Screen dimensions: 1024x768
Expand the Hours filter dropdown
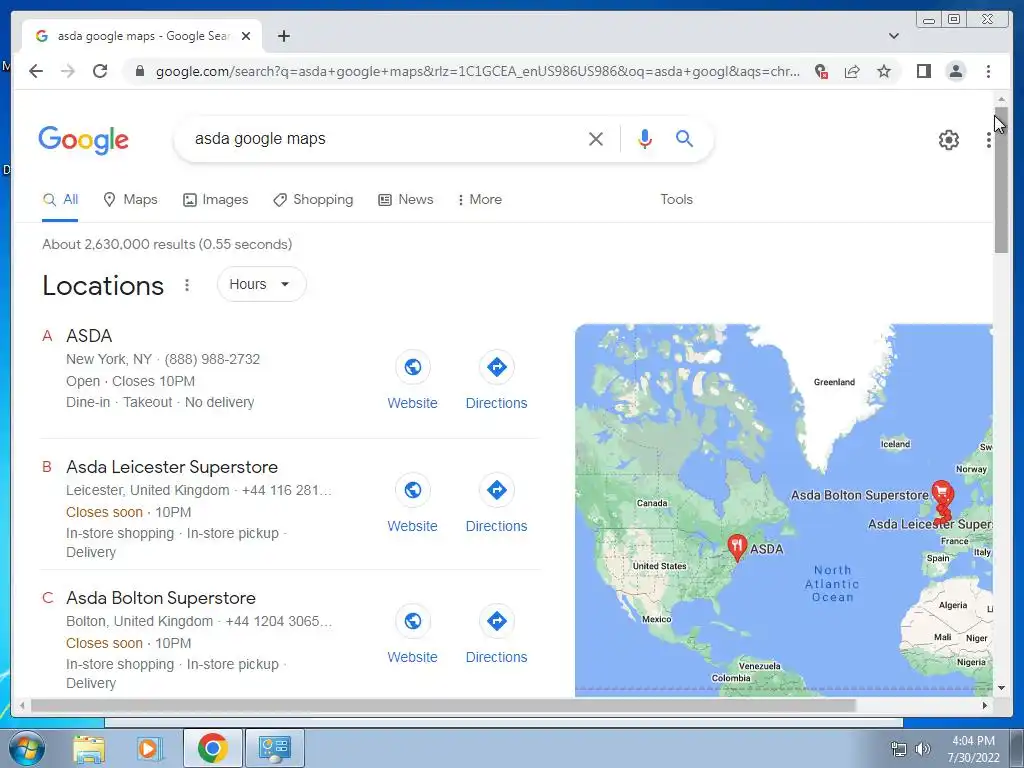tap(261, 284)
